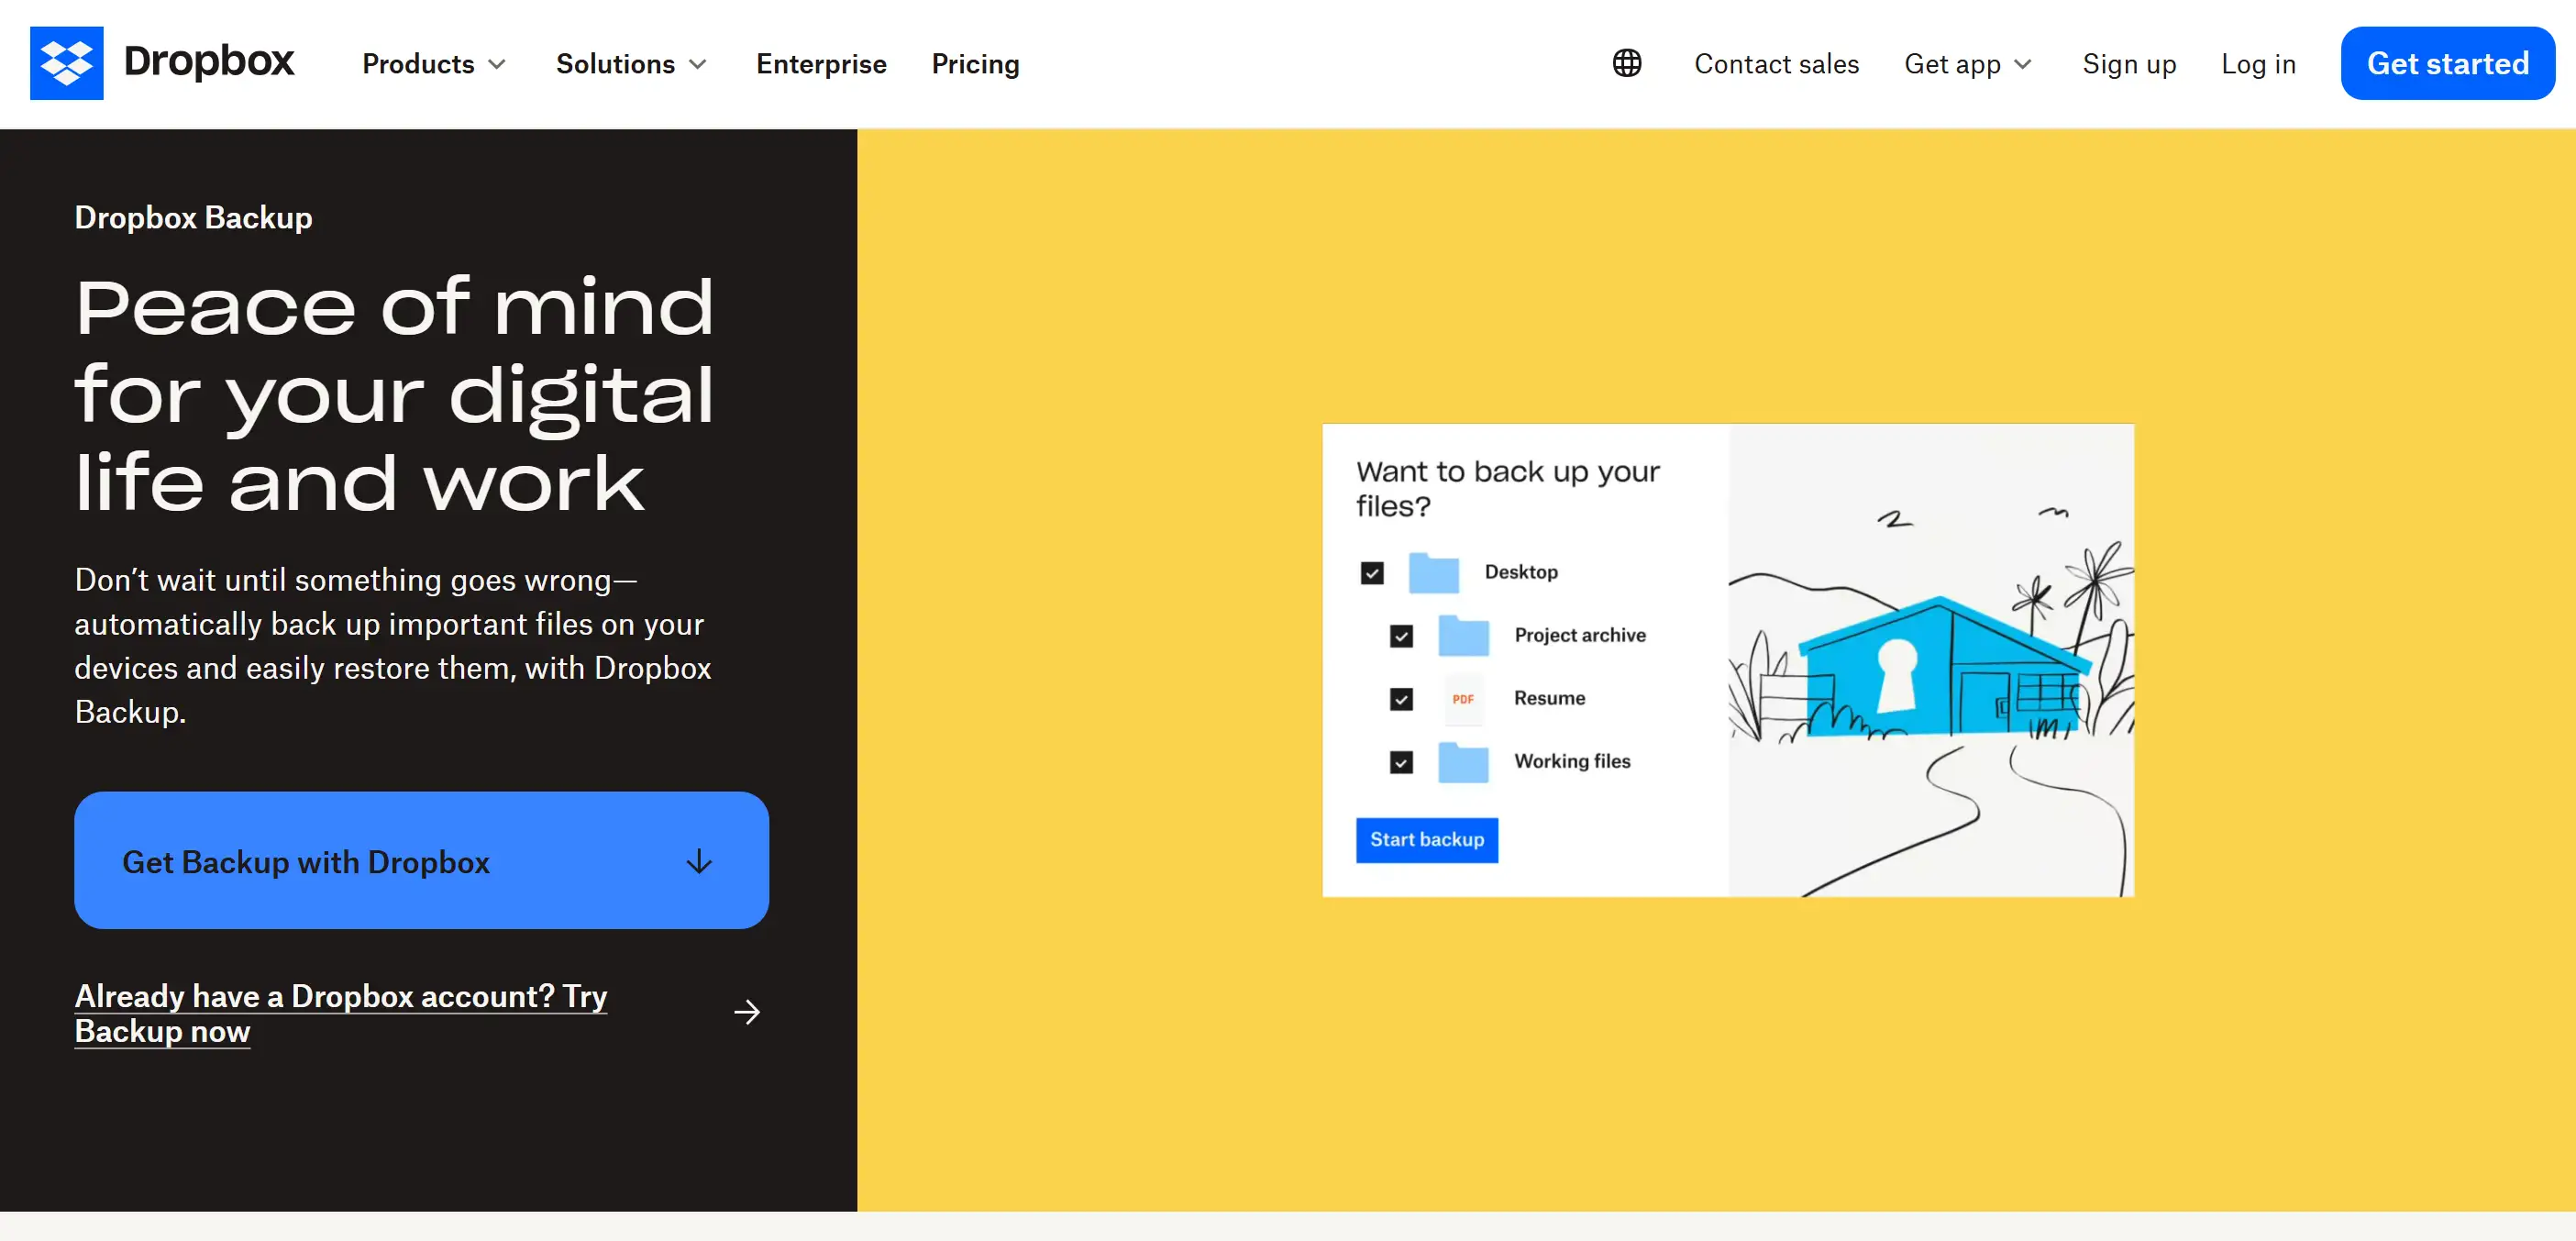Click the 'Dropbox Backup' heading text
Image resolution: width=2576 pixels, height=1241 pixels.
click(x=193, y=217)
